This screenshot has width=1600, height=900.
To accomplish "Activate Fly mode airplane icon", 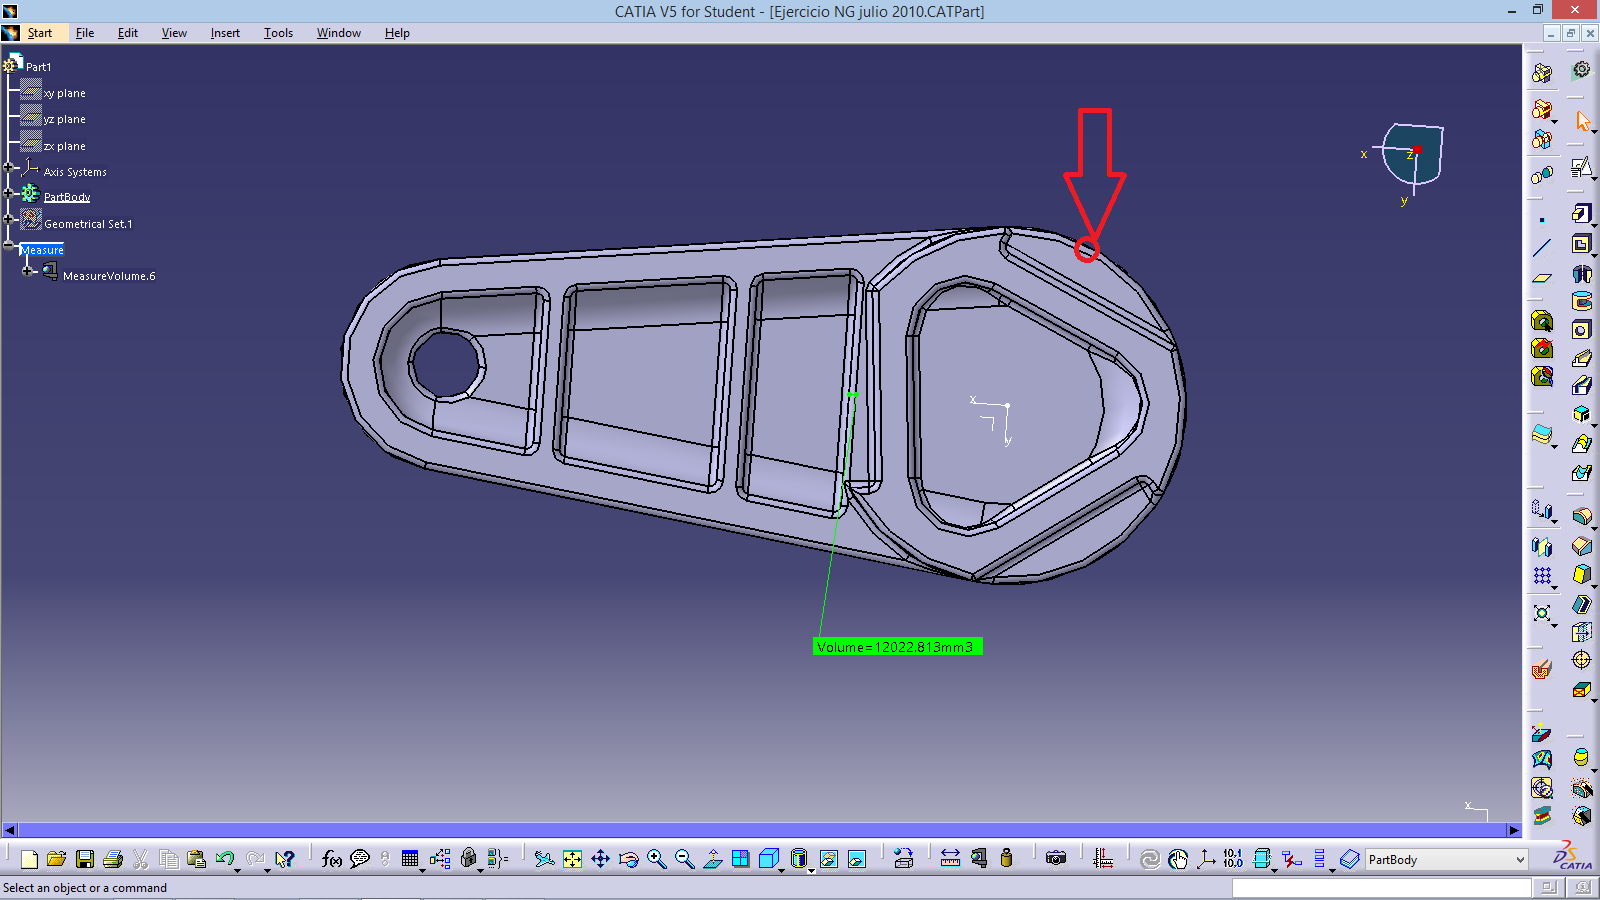I will [544, 859].
